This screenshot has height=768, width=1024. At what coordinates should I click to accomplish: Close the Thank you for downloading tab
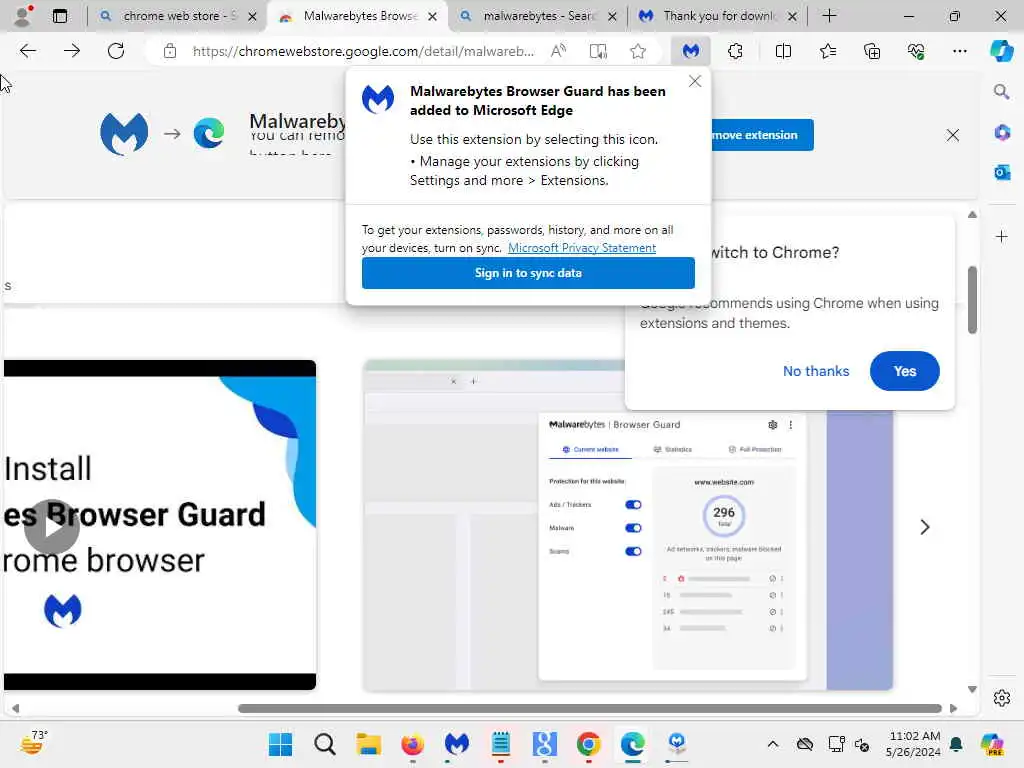click(792, 16)
